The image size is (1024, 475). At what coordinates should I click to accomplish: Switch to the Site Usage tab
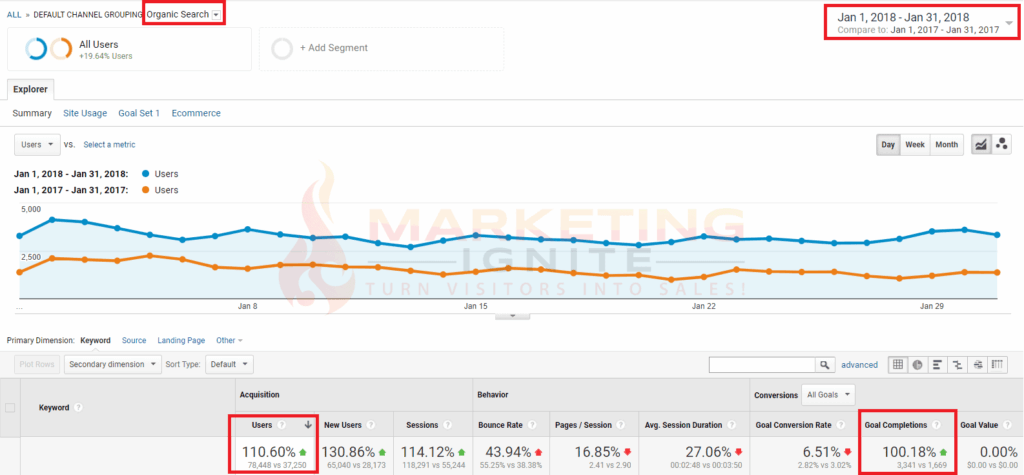[85, 113]
